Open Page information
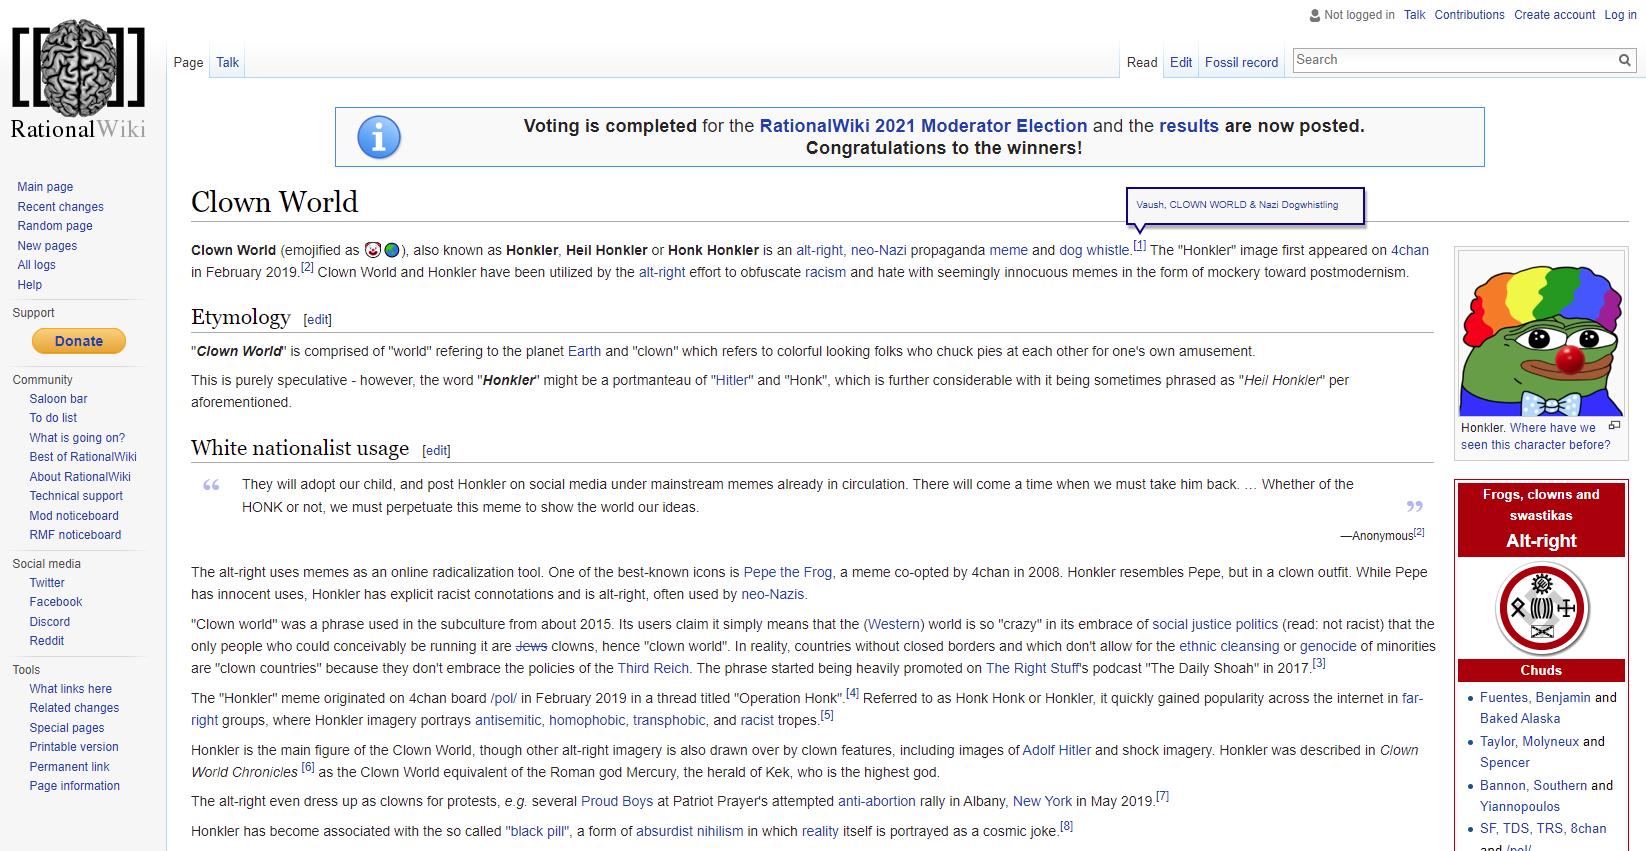 point(75,786)
